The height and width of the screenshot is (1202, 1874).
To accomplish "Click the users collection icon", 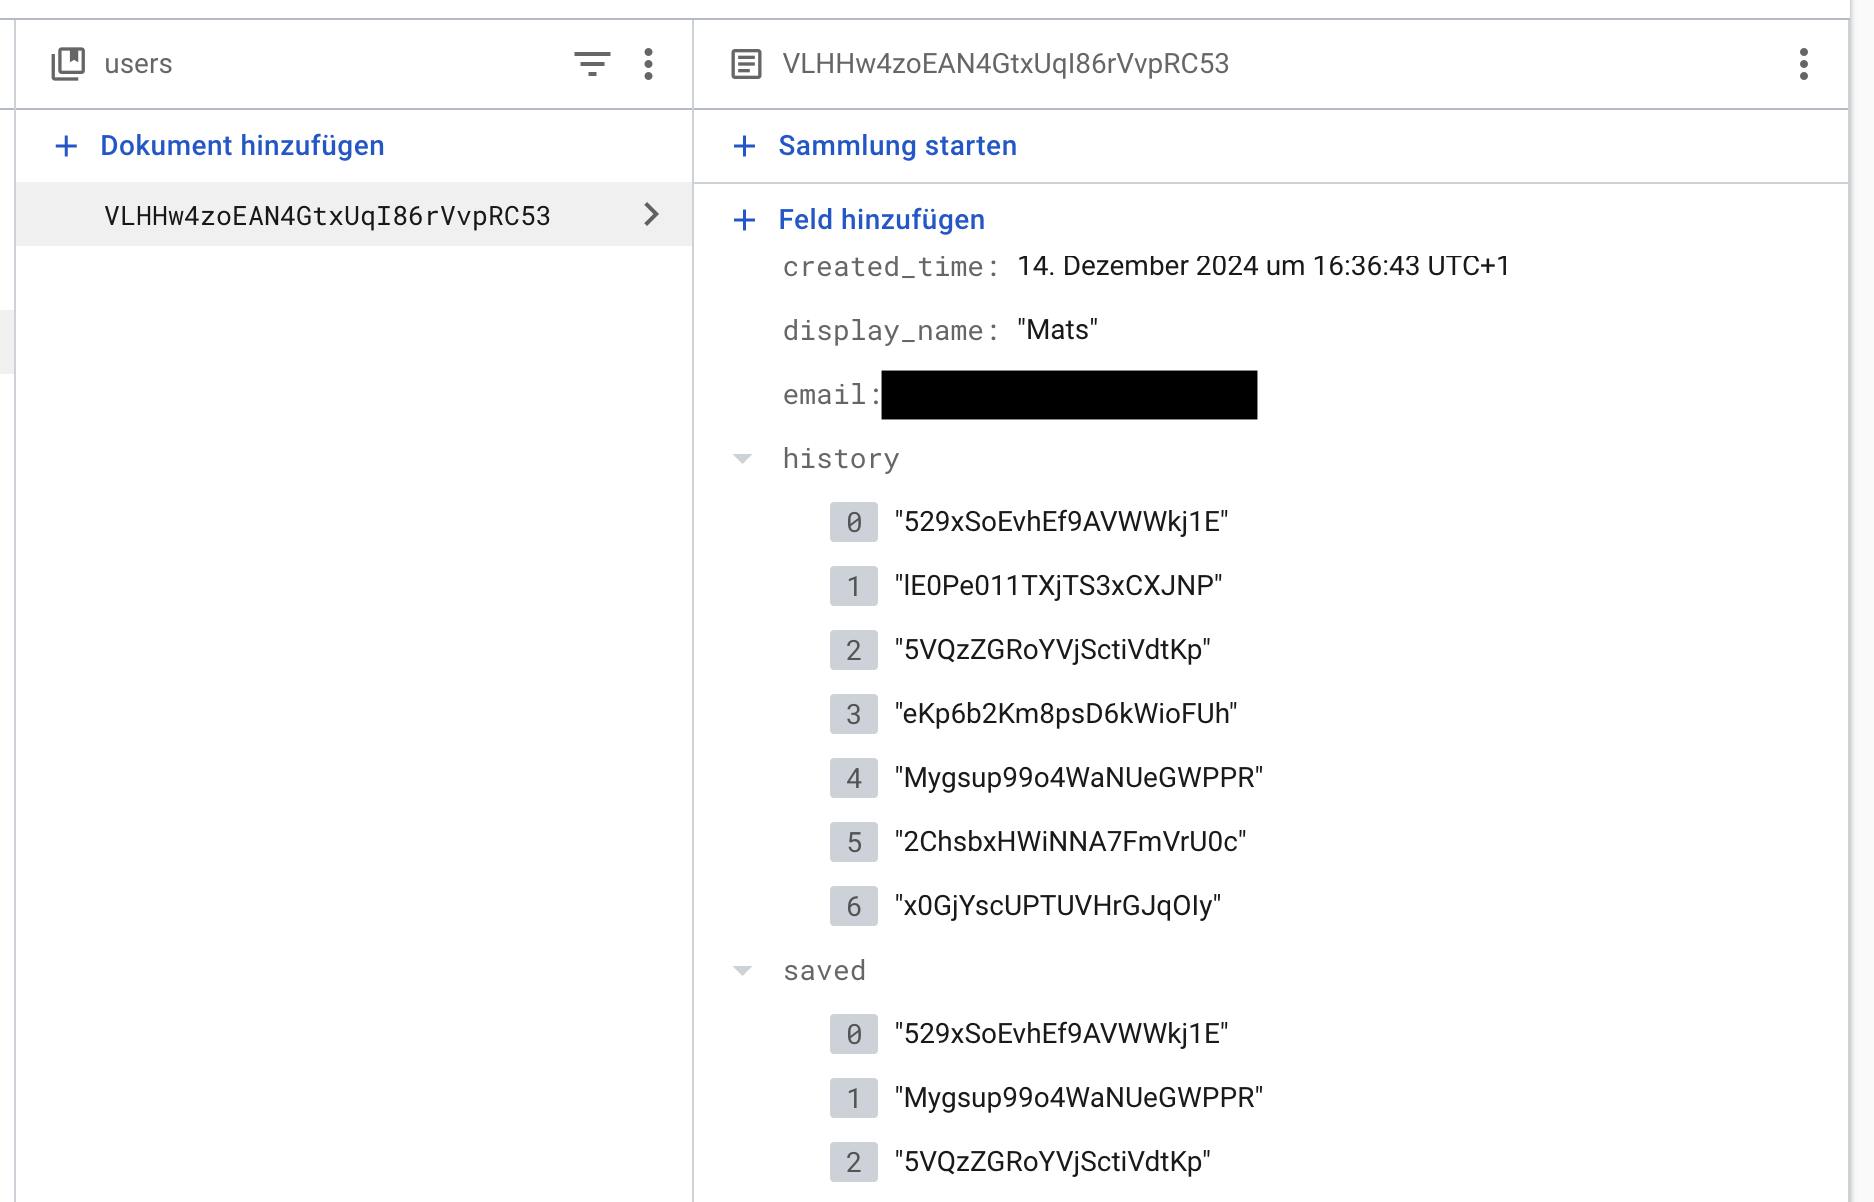I will click(x=68, y=64).
